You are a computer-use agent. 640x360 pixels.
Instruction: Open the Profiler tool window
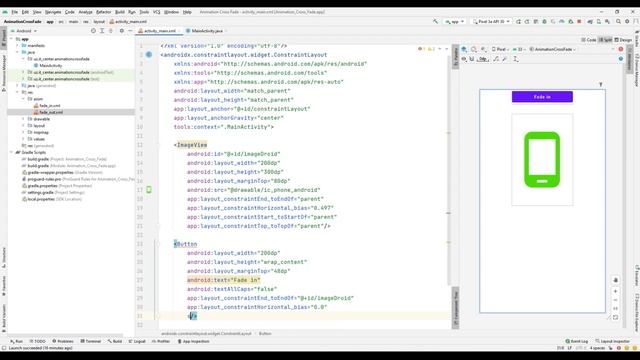point(161,341)
